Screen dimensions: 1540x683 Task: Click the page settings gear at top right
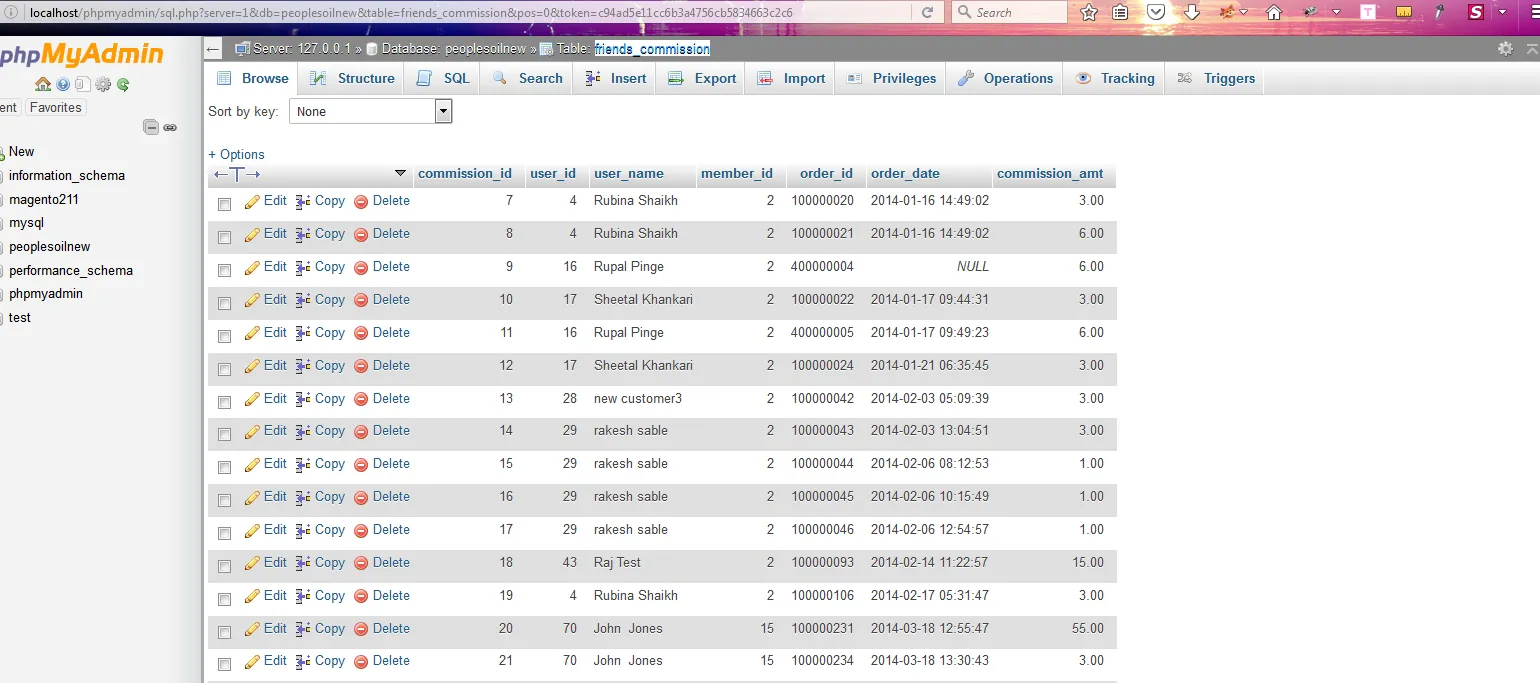[x=1505, y=48]
